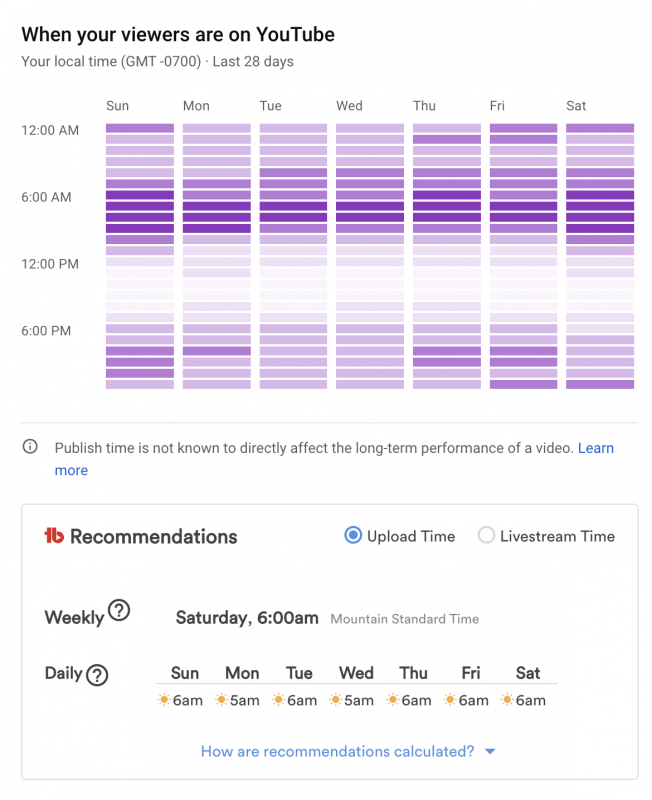Viewport: 652px width, 800px height.
Task: Select the Livestream Time radio button
Action: coord(486,536)
